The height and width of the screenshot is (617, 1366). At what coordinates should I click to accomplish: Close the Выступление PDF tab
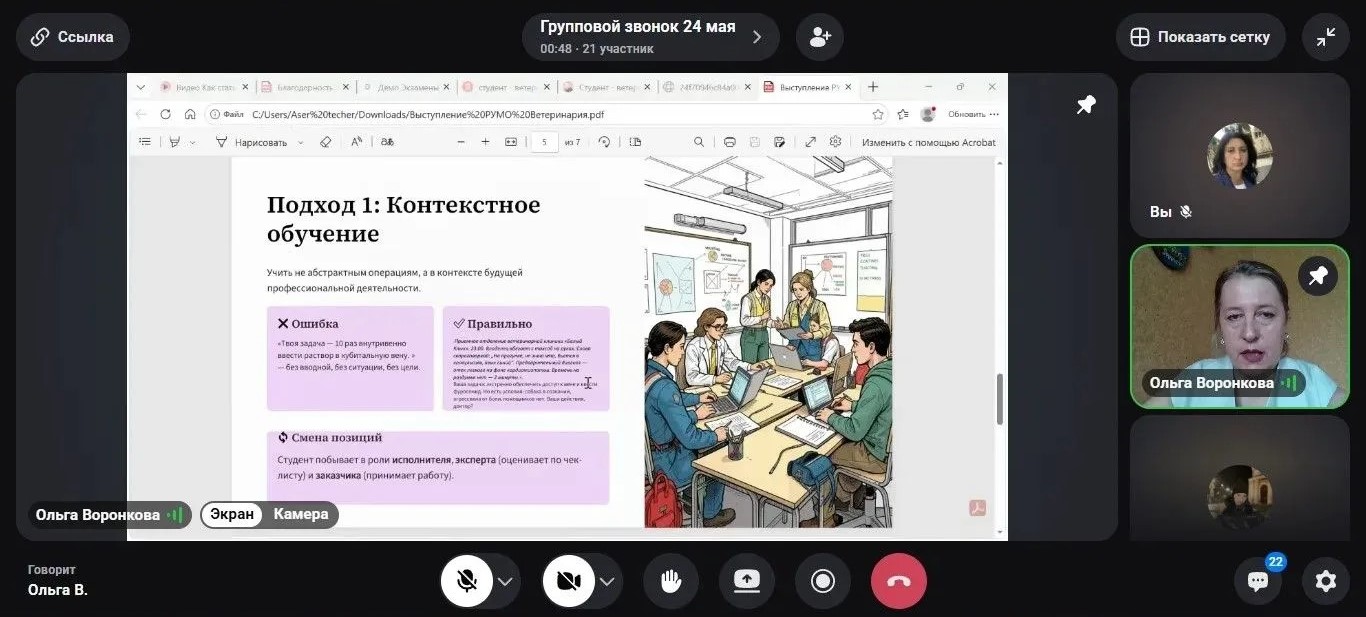coord(850,87)
